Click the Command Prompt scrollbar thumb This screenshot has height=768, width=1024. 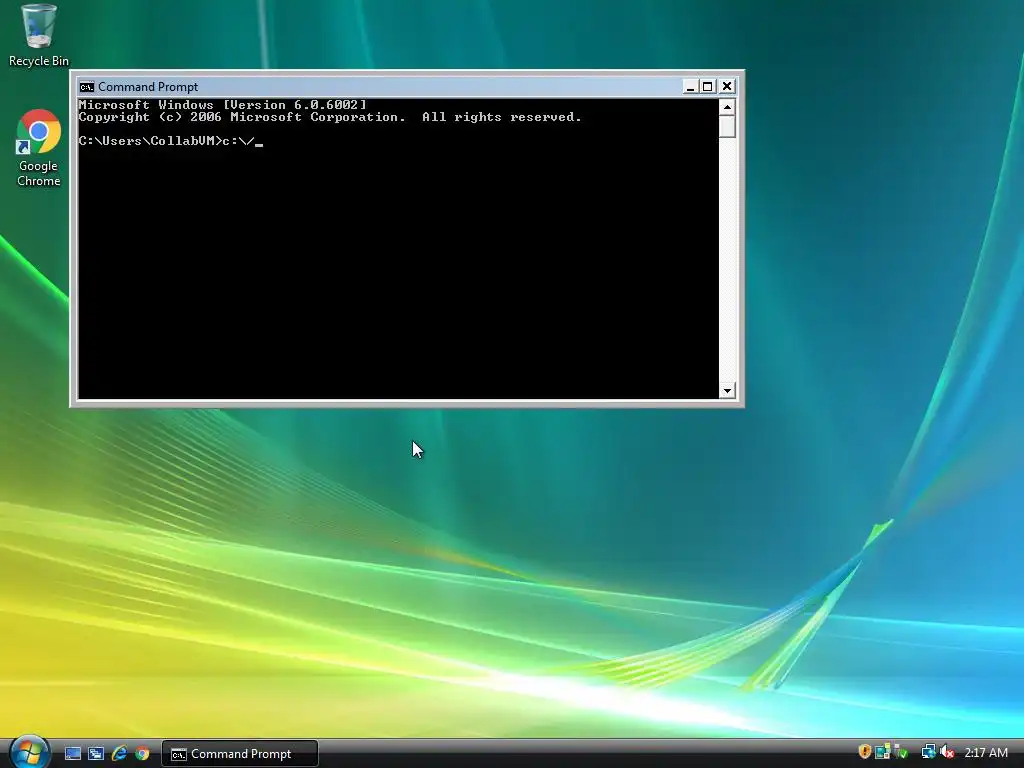pyautogui.click(x=727, y=126)
